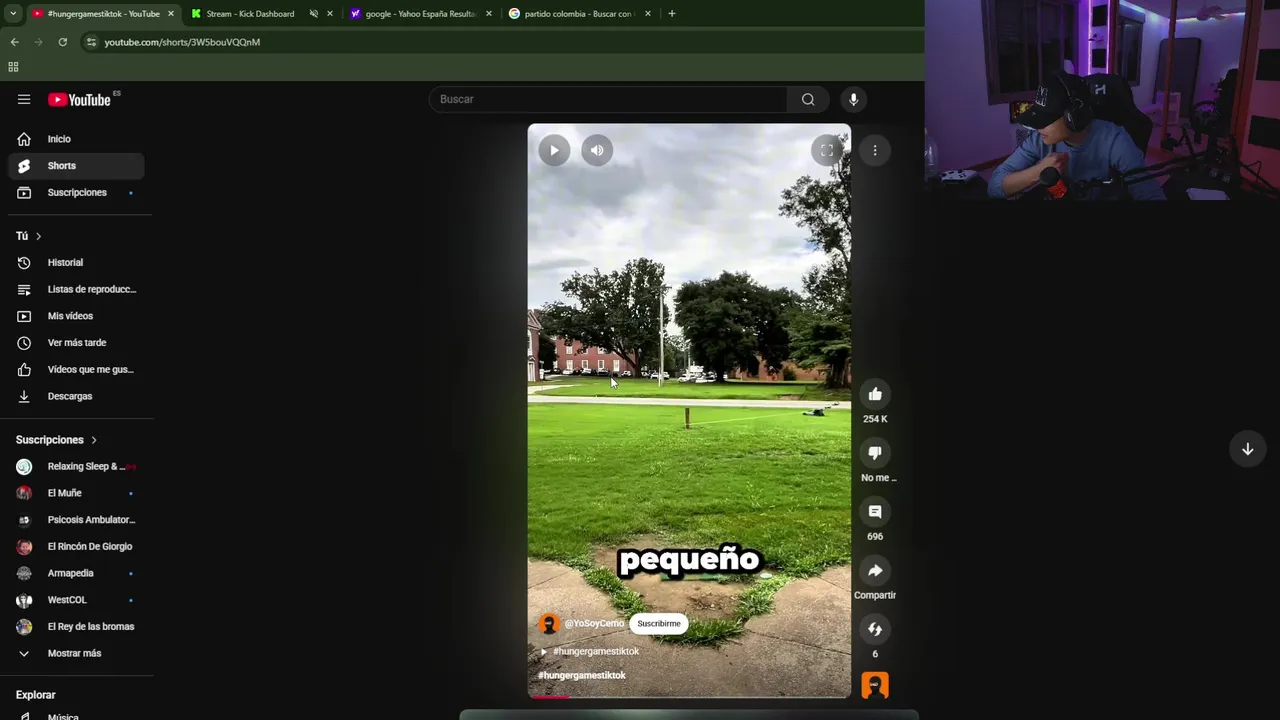Expand the Tú section chevron
Image resolution: width=1280 pixels, height=720 pixels.
point(38,236)
